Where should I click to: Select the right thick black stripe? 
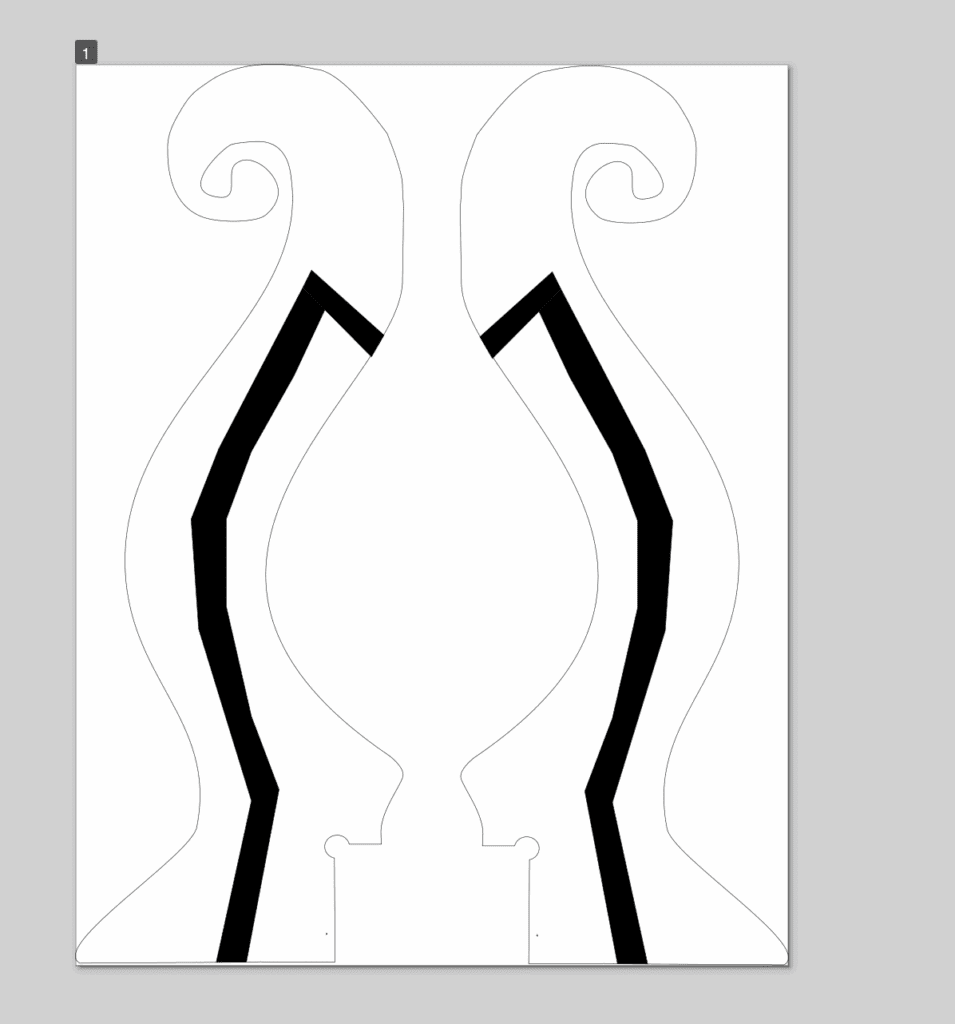653,570
